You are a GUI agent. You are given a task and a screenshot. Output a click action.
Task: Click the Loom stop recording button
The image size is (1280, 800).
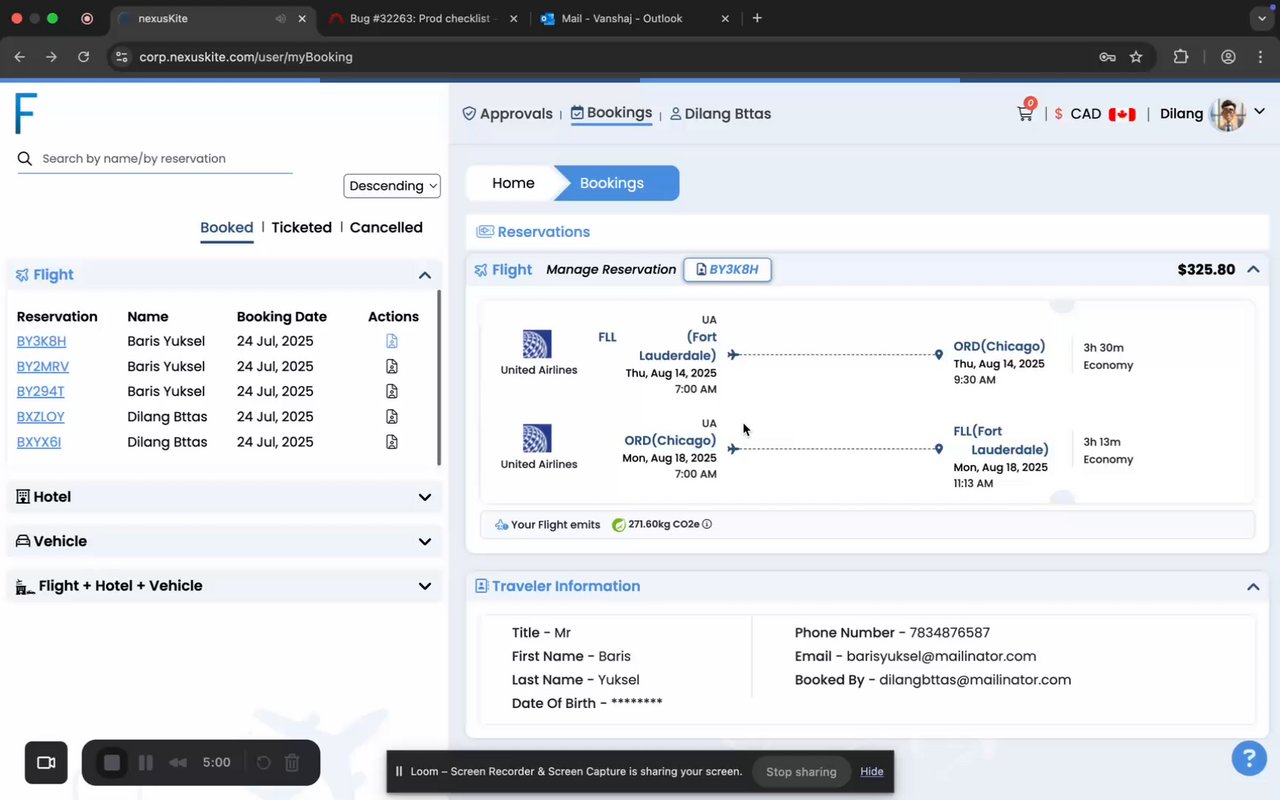point(112,763)
